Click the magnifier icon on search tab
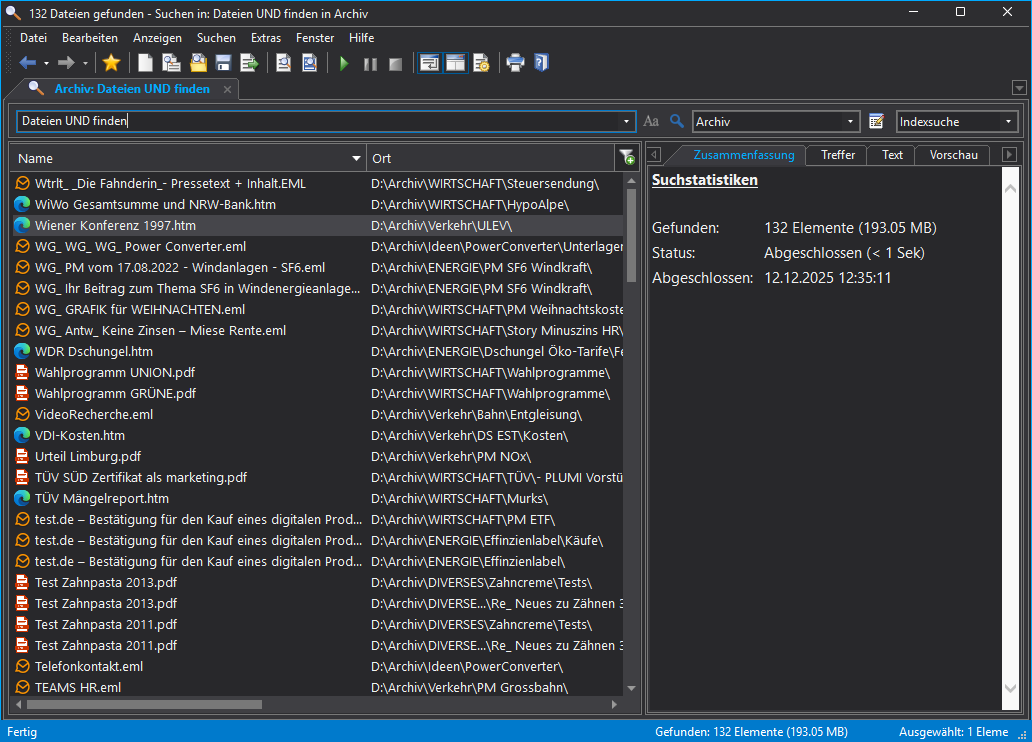Viewport: 1032px width, 742px height. click(x=36, y=88)
